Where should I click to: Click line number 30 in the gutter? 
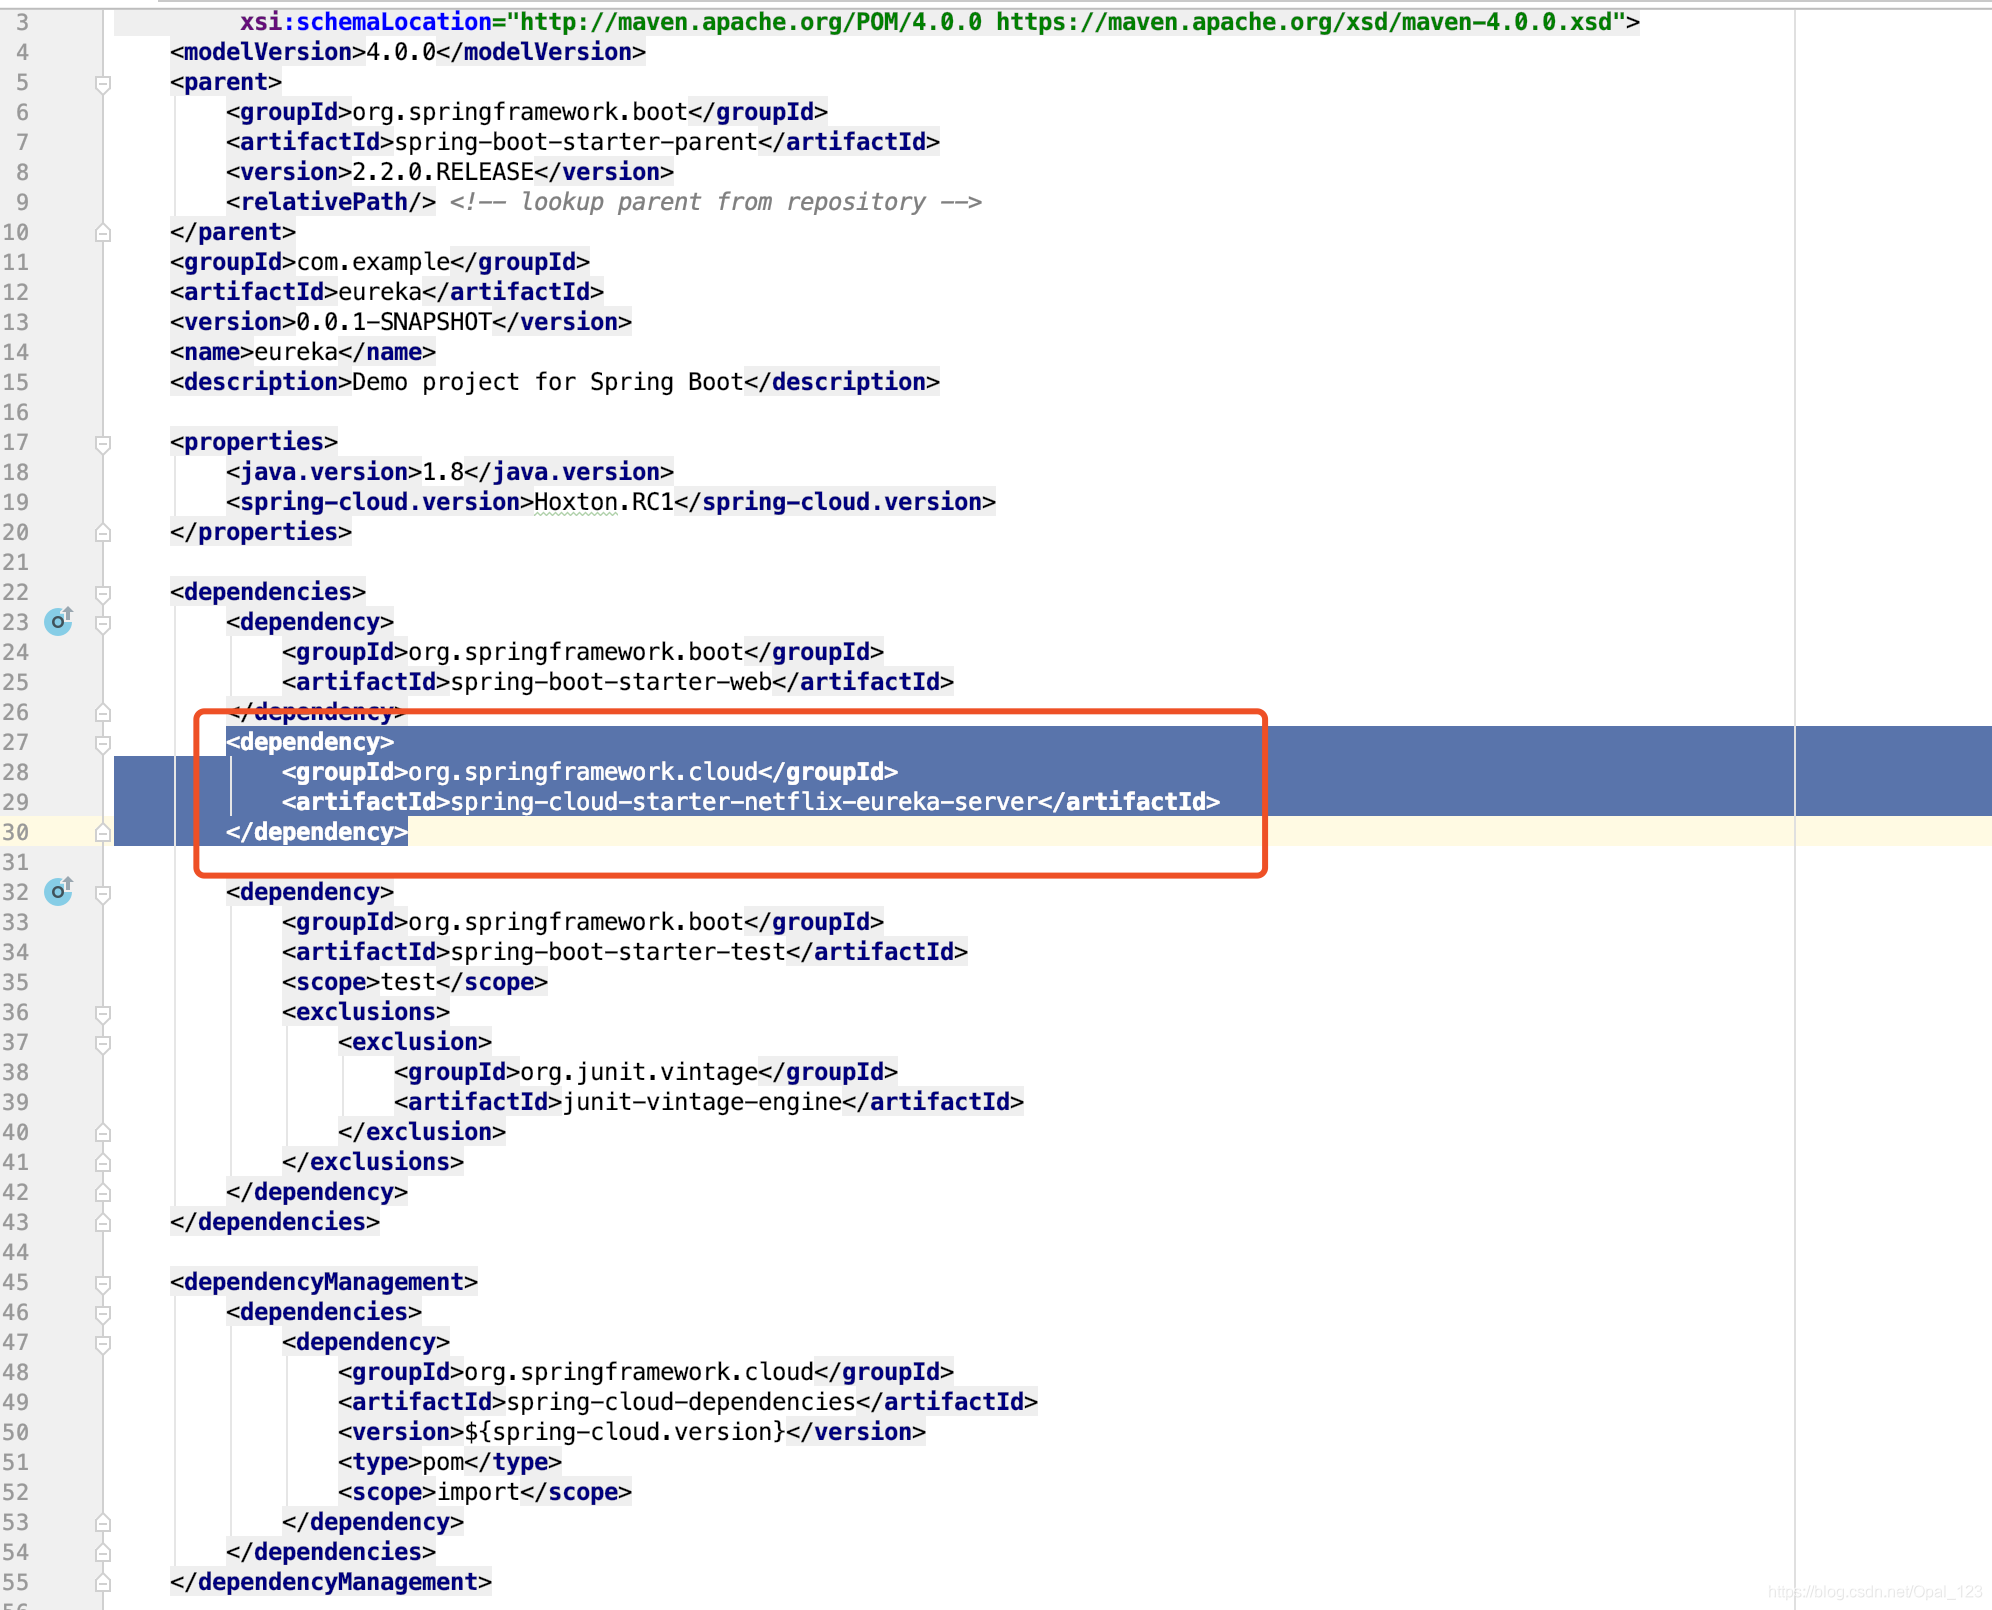pyautogui.click(x=16, y=832)
